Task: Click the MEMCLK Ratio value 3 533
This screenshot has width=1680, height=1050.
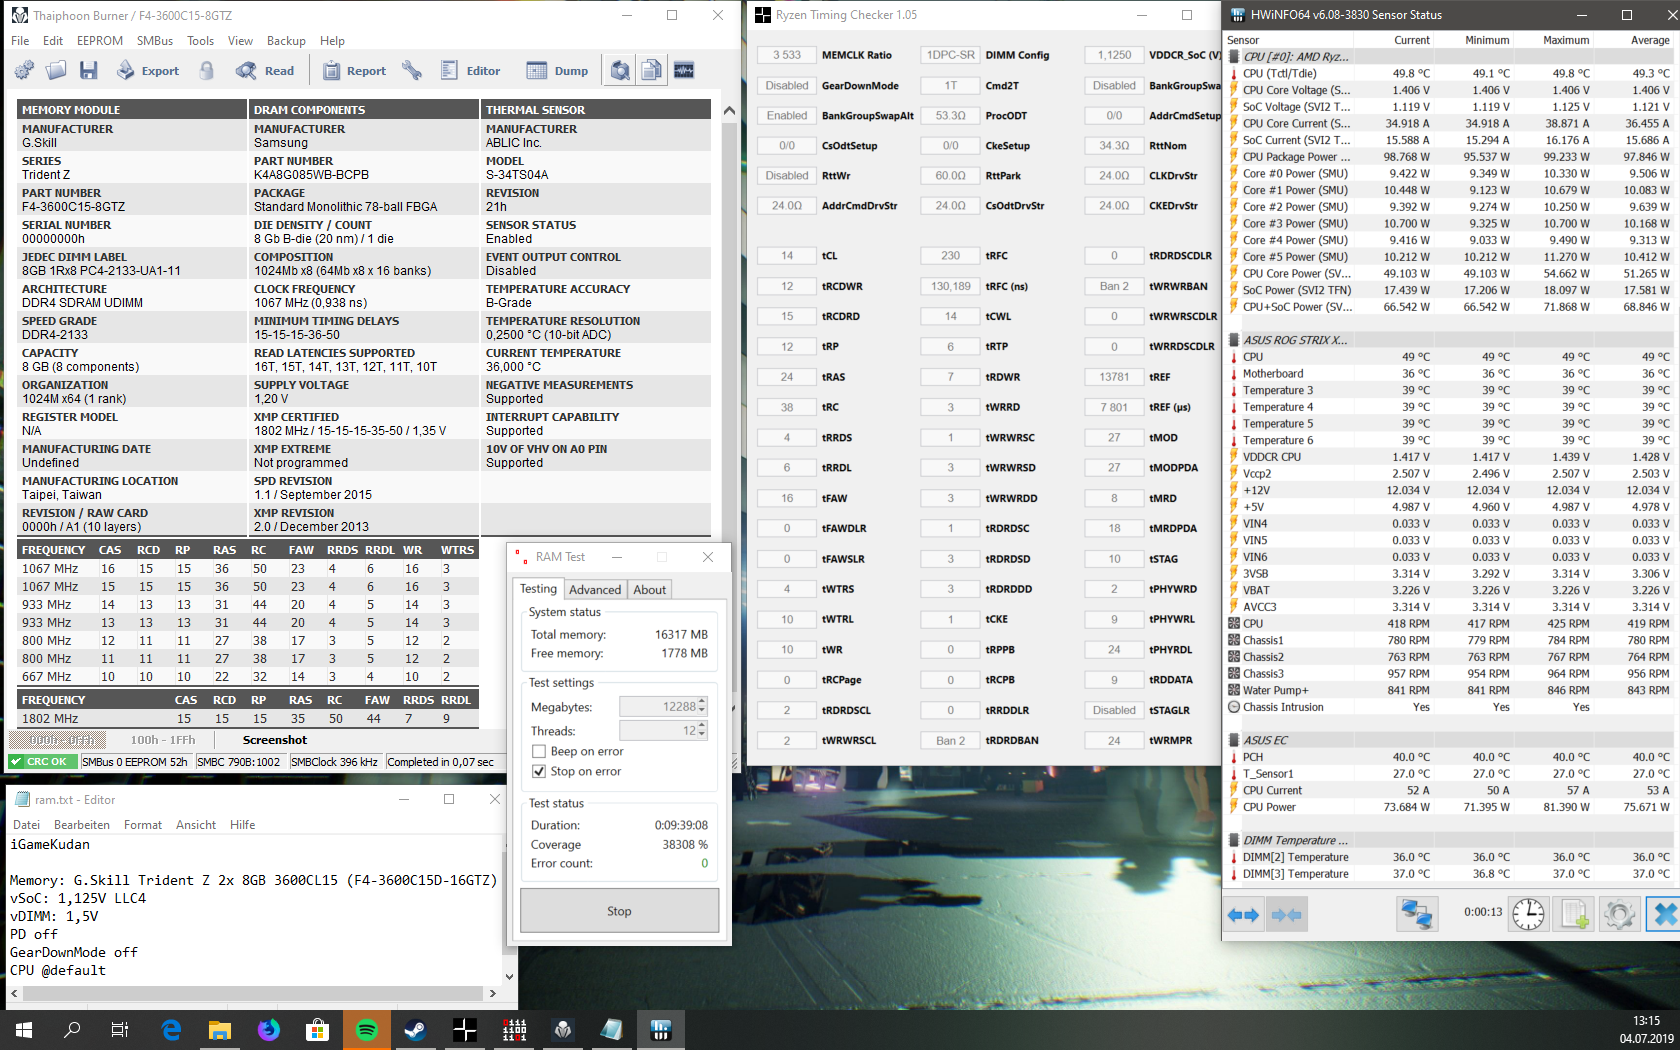Action: click(787, 55)
